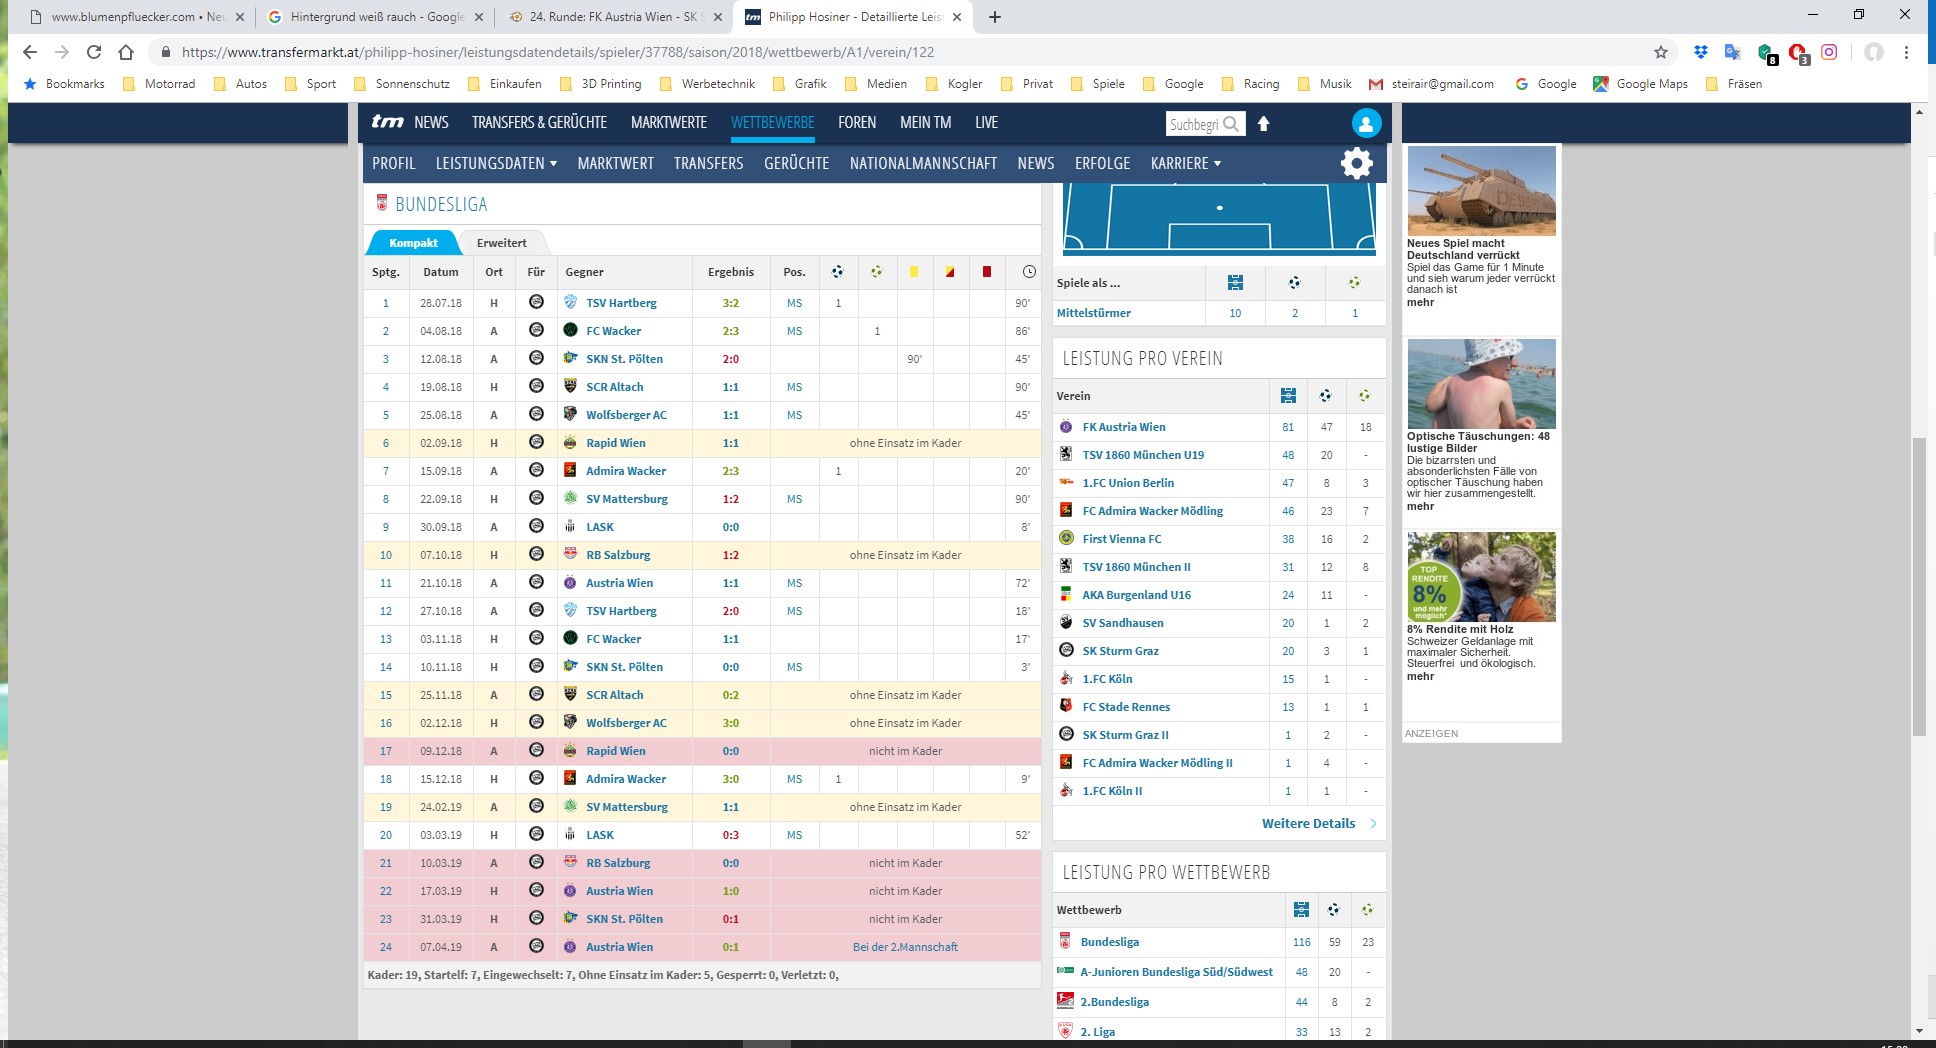Image resolution: width=1936 pixels, height=1048 pixels.
Task: Open the Chrome profile avatar
Action: point(1874,52)
